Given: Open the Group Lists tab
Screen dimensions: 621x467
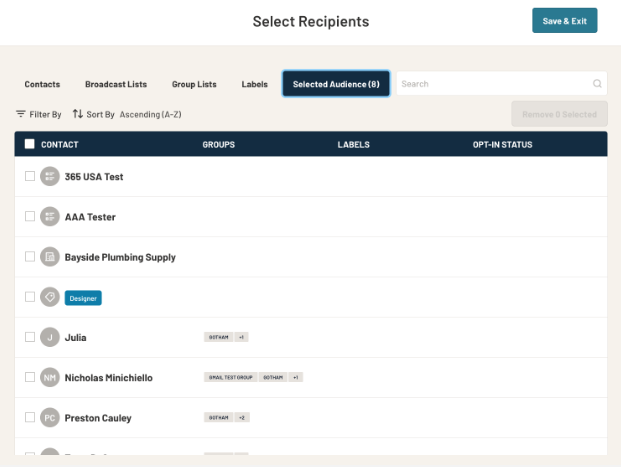Looking at the screenshot, I should click(x=194, y=84).
